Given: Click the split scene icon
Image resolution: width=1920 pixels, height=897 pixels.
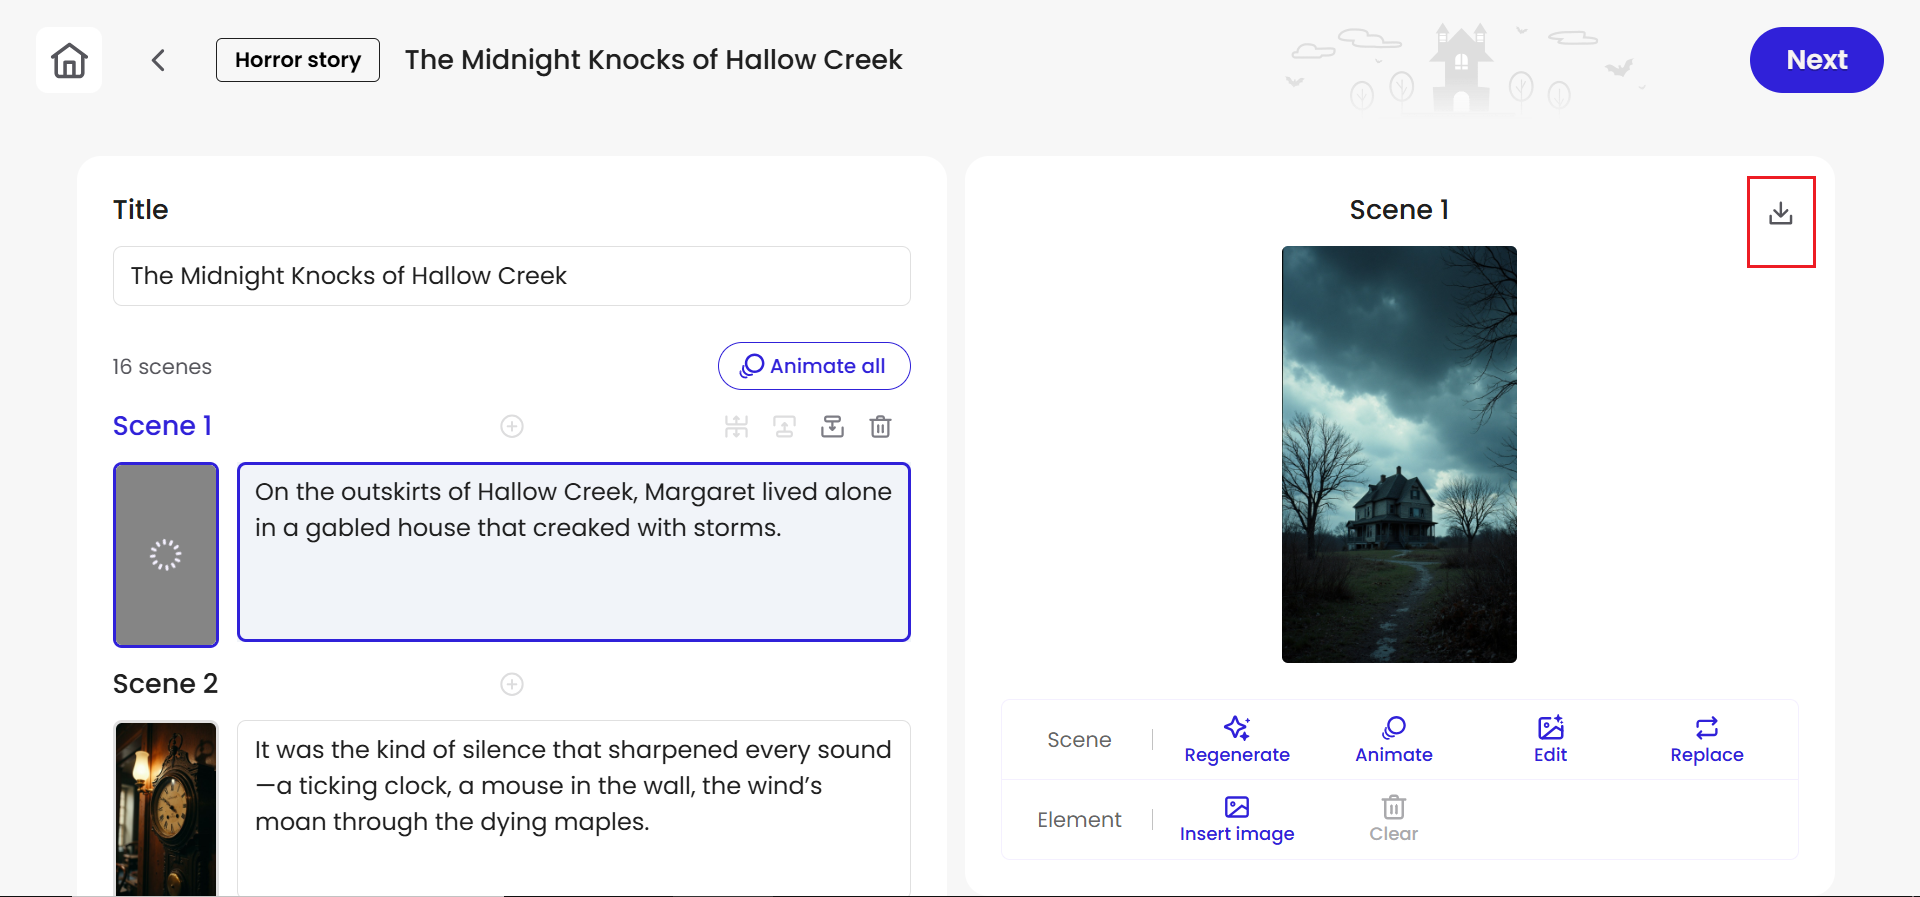Looking at the screenshot, I should pos(736,427).
